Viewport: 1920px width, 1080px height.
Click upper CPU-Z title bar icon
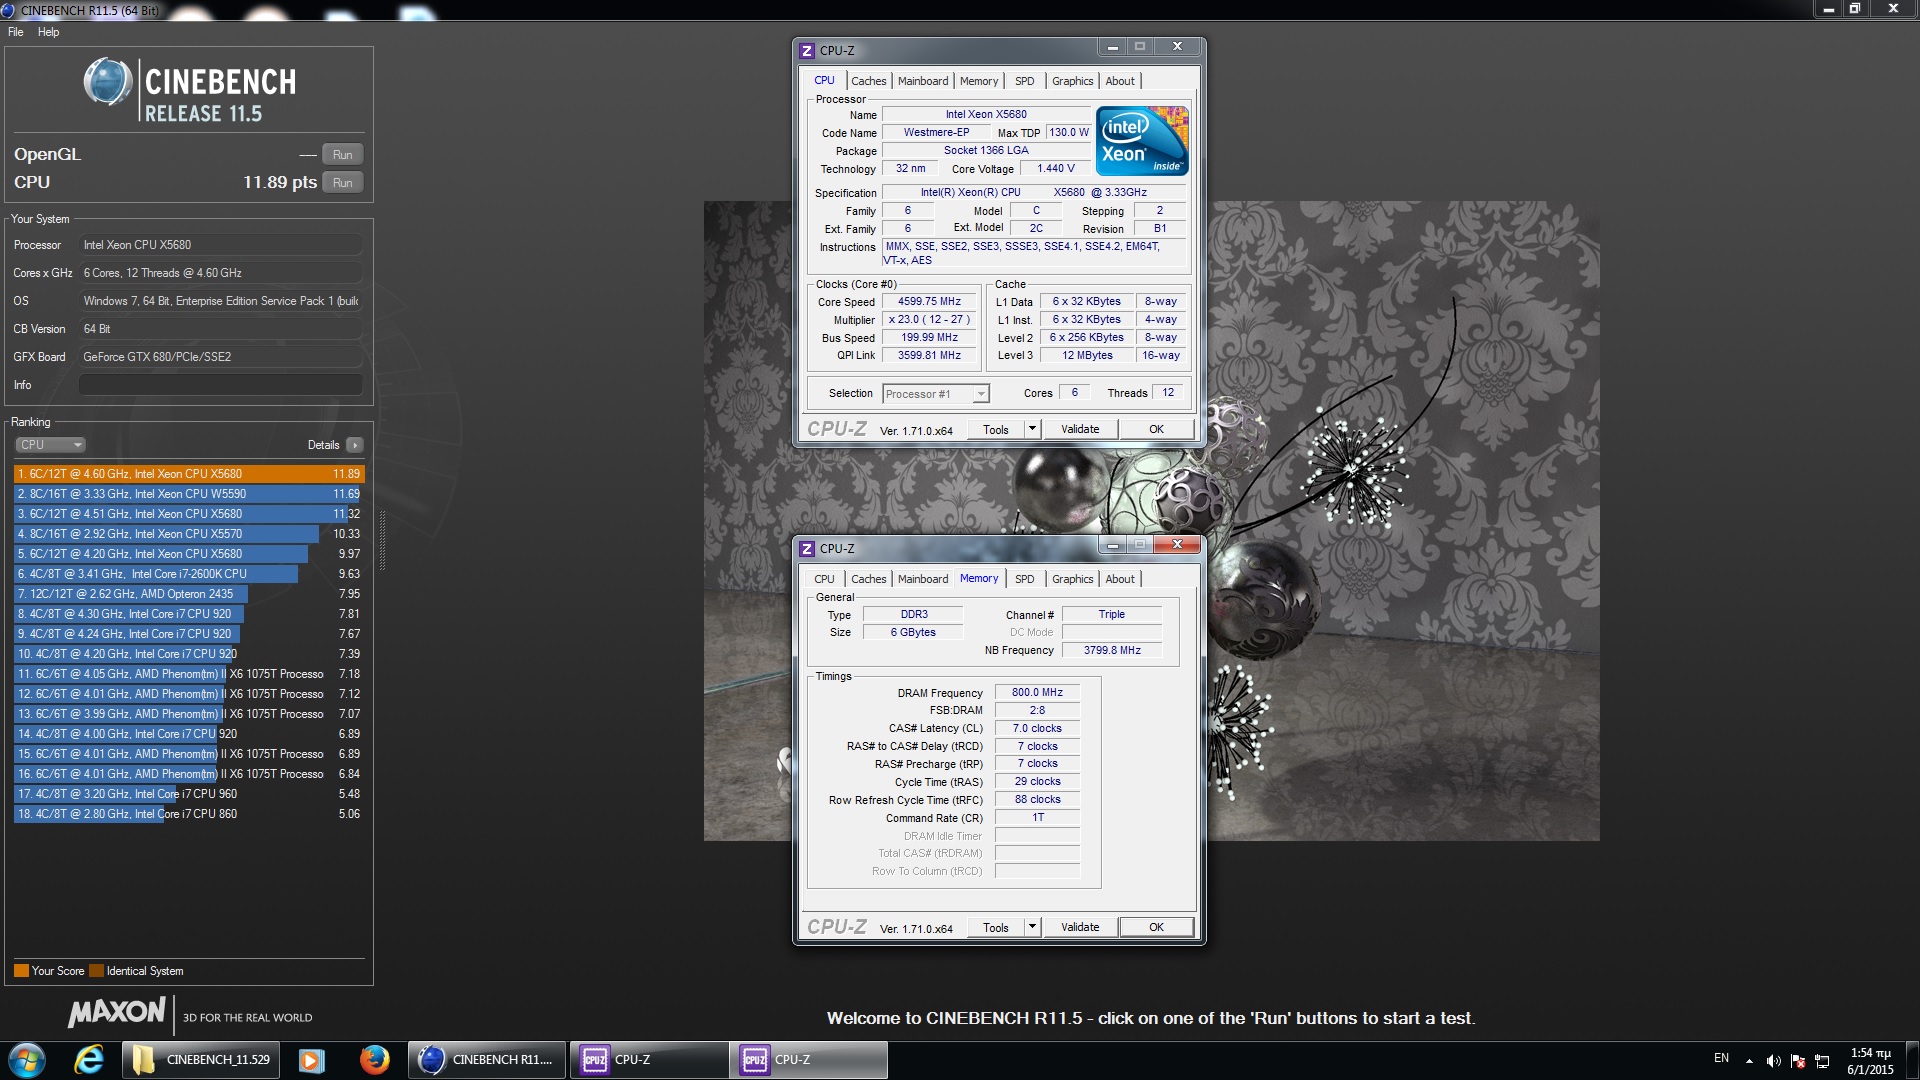pos(807,51)
